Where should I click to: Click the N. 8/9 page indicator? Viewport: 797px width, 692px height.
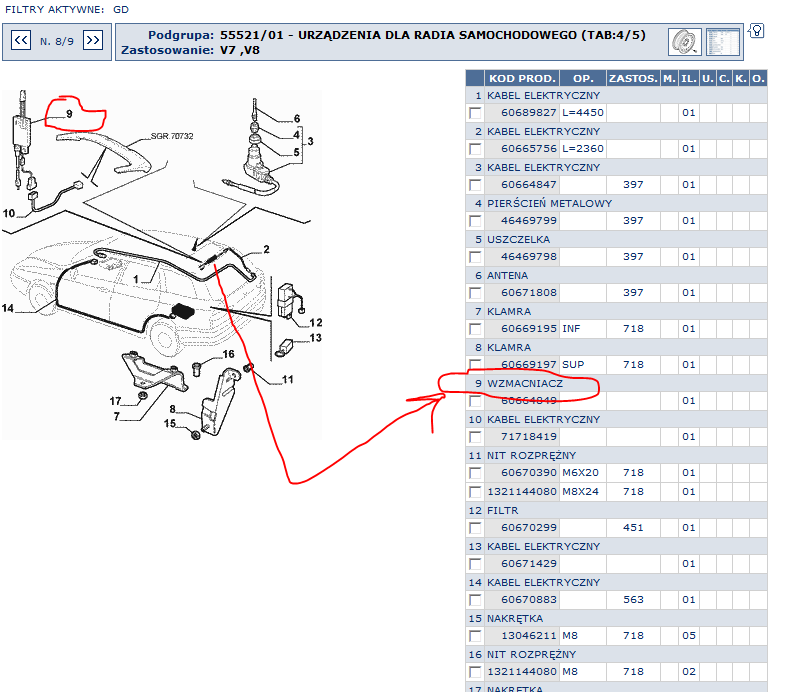pyautogui.click(x=57, y=42)
